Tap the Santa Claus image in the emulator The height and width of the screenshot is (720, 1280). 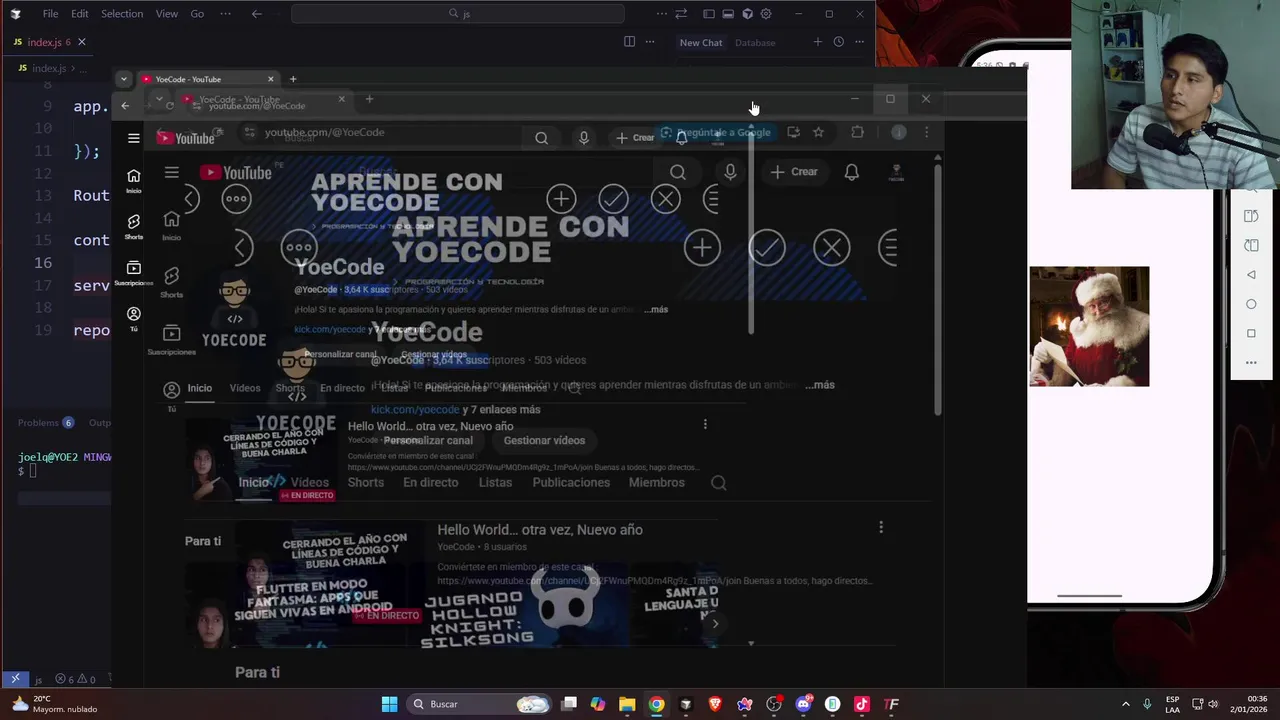1089,326
